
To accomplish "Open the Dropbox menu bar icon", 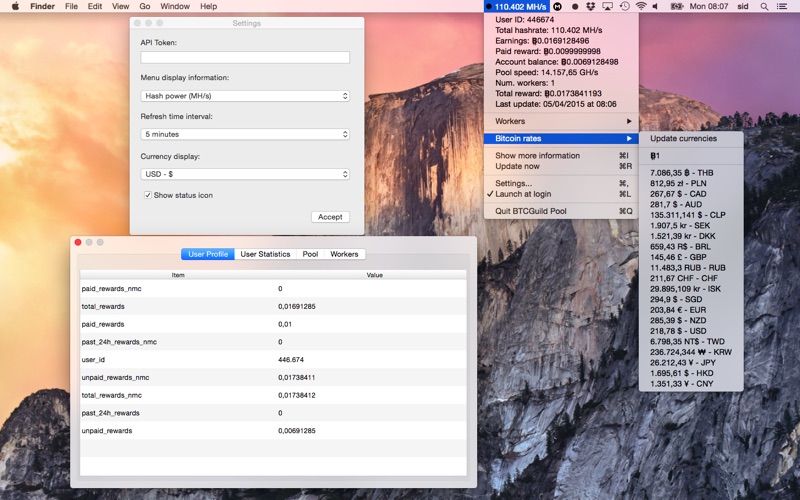I will 591,6.
